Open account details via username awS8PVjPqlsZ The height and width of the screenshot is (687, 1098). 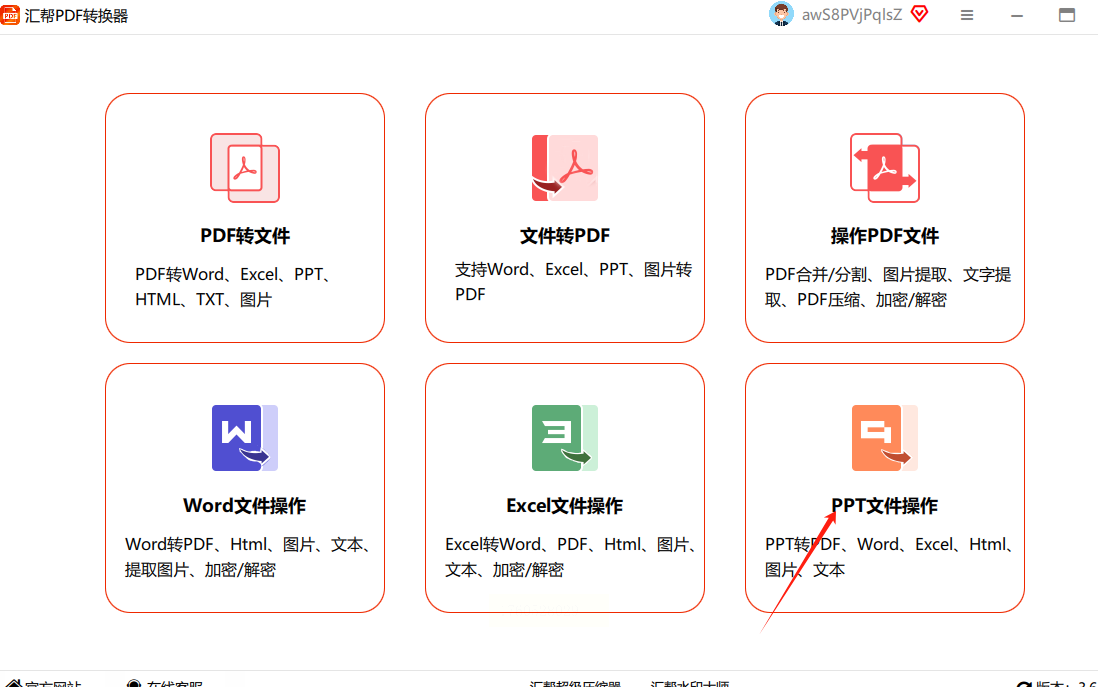852,15
